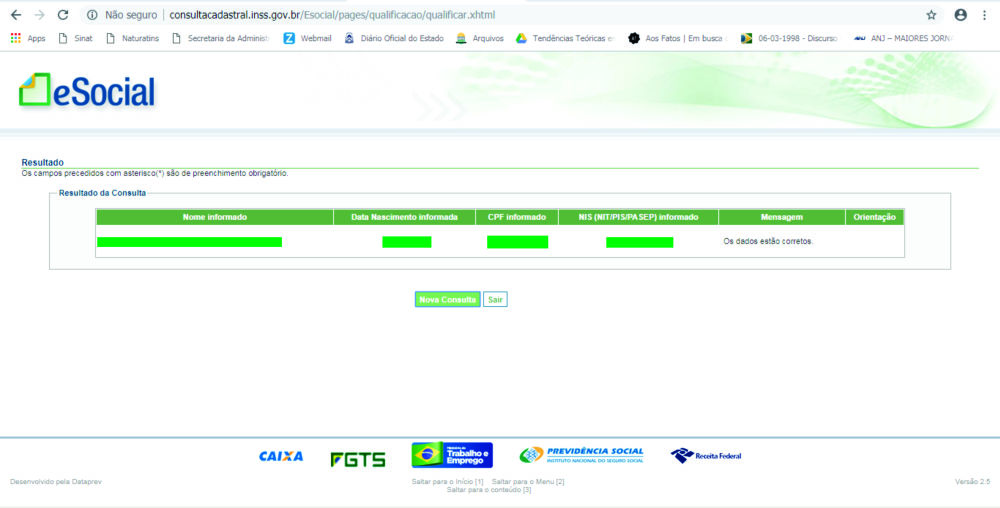Follow the Saltar para o Início link

(447, 482)
